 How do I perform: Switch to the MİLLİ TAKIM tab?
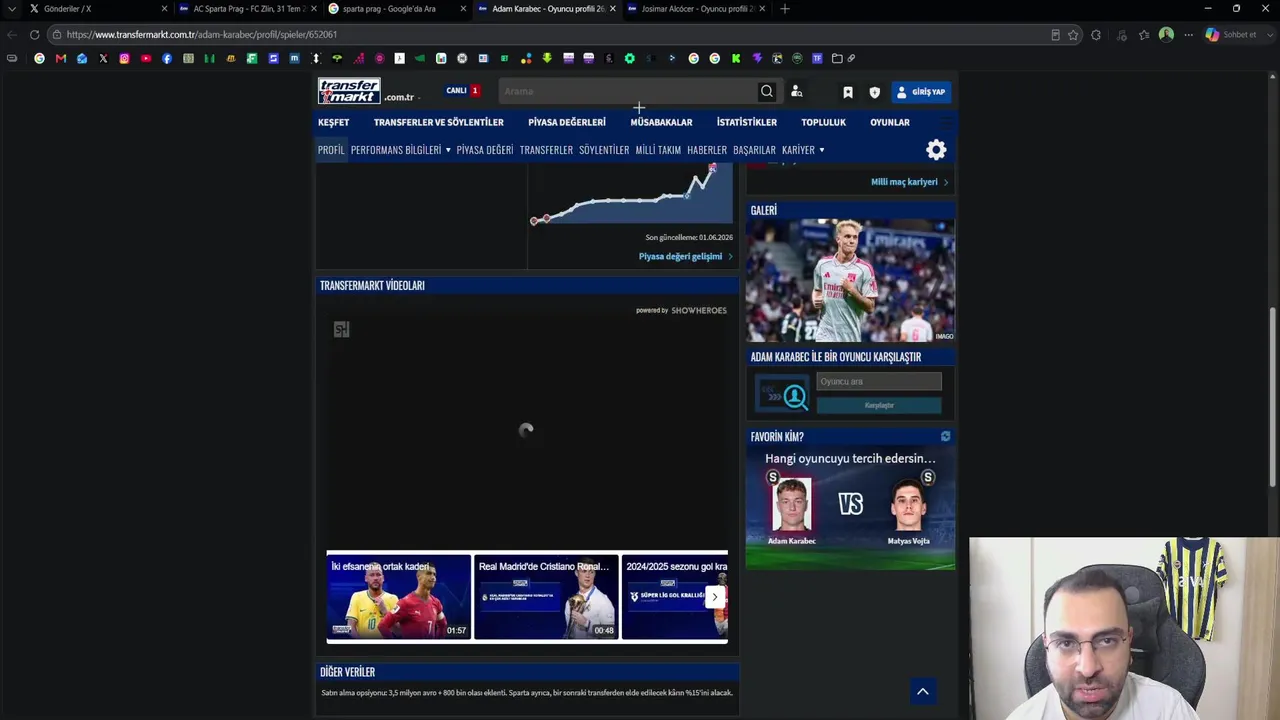(658, 150)
